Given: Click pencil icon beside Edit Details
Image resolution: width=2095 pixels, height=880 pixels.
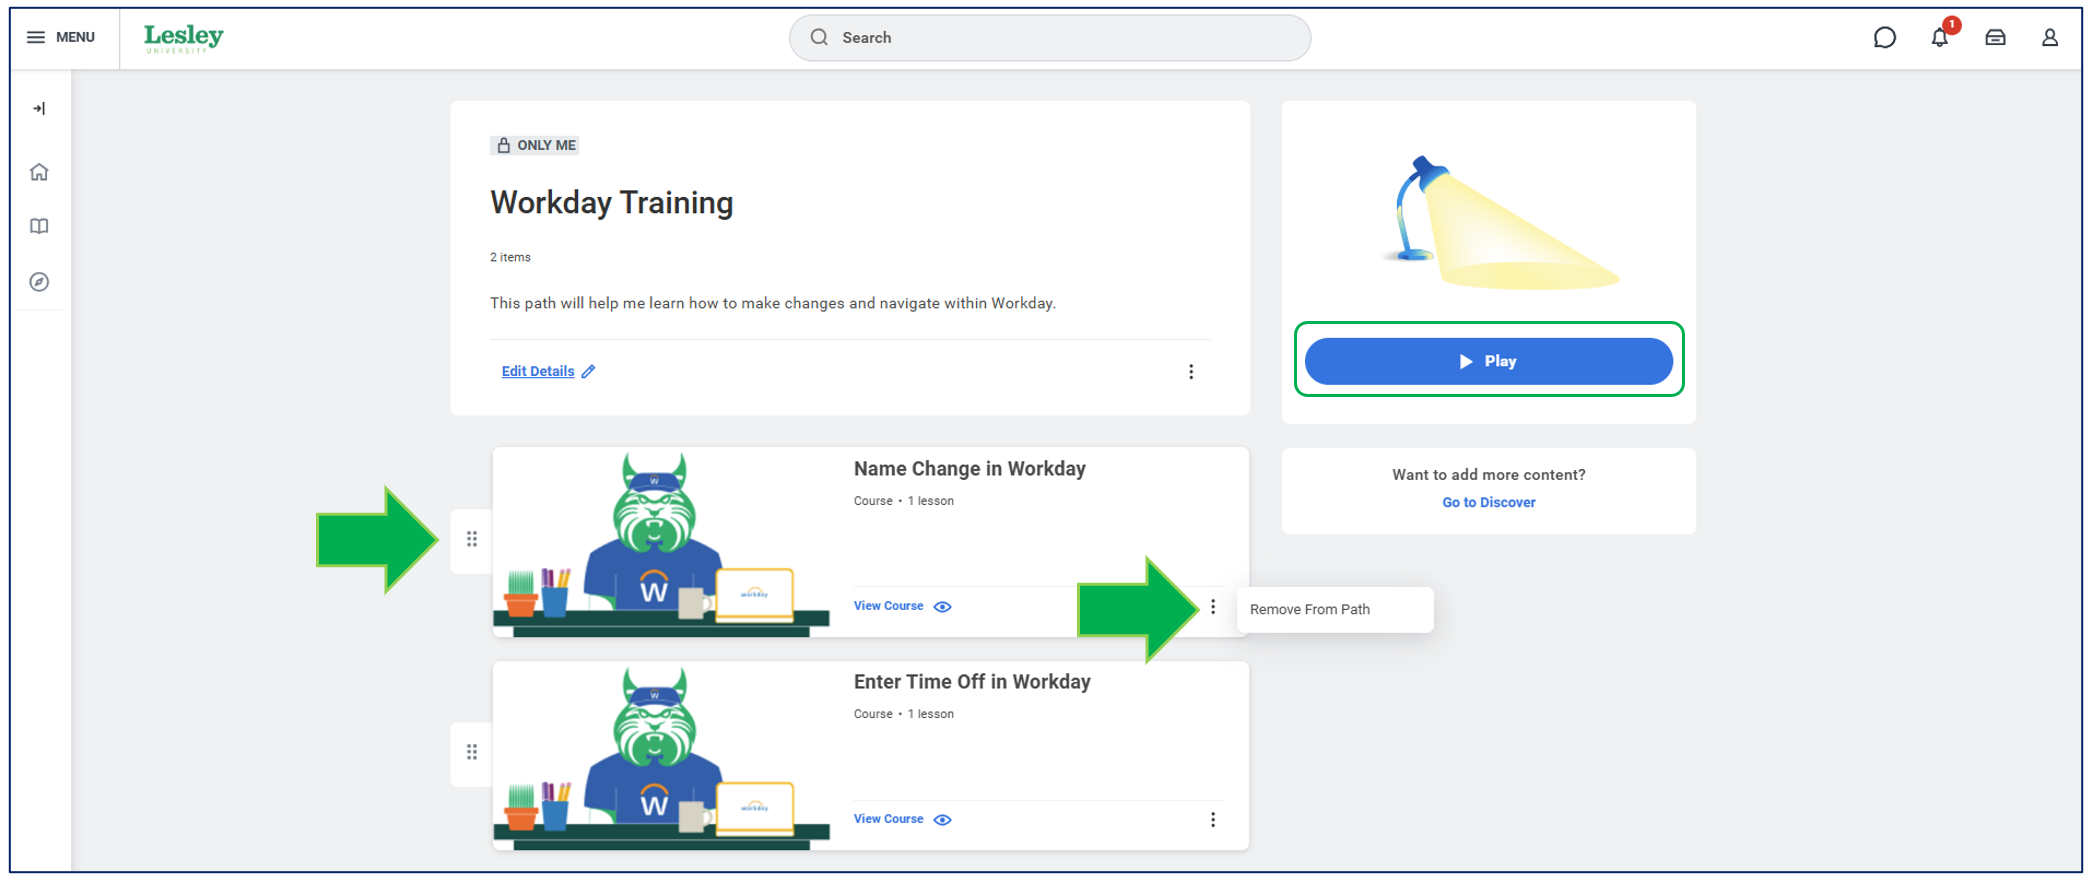Looking at the screenshot, I should pyautogui.click(x=588, y=371).
